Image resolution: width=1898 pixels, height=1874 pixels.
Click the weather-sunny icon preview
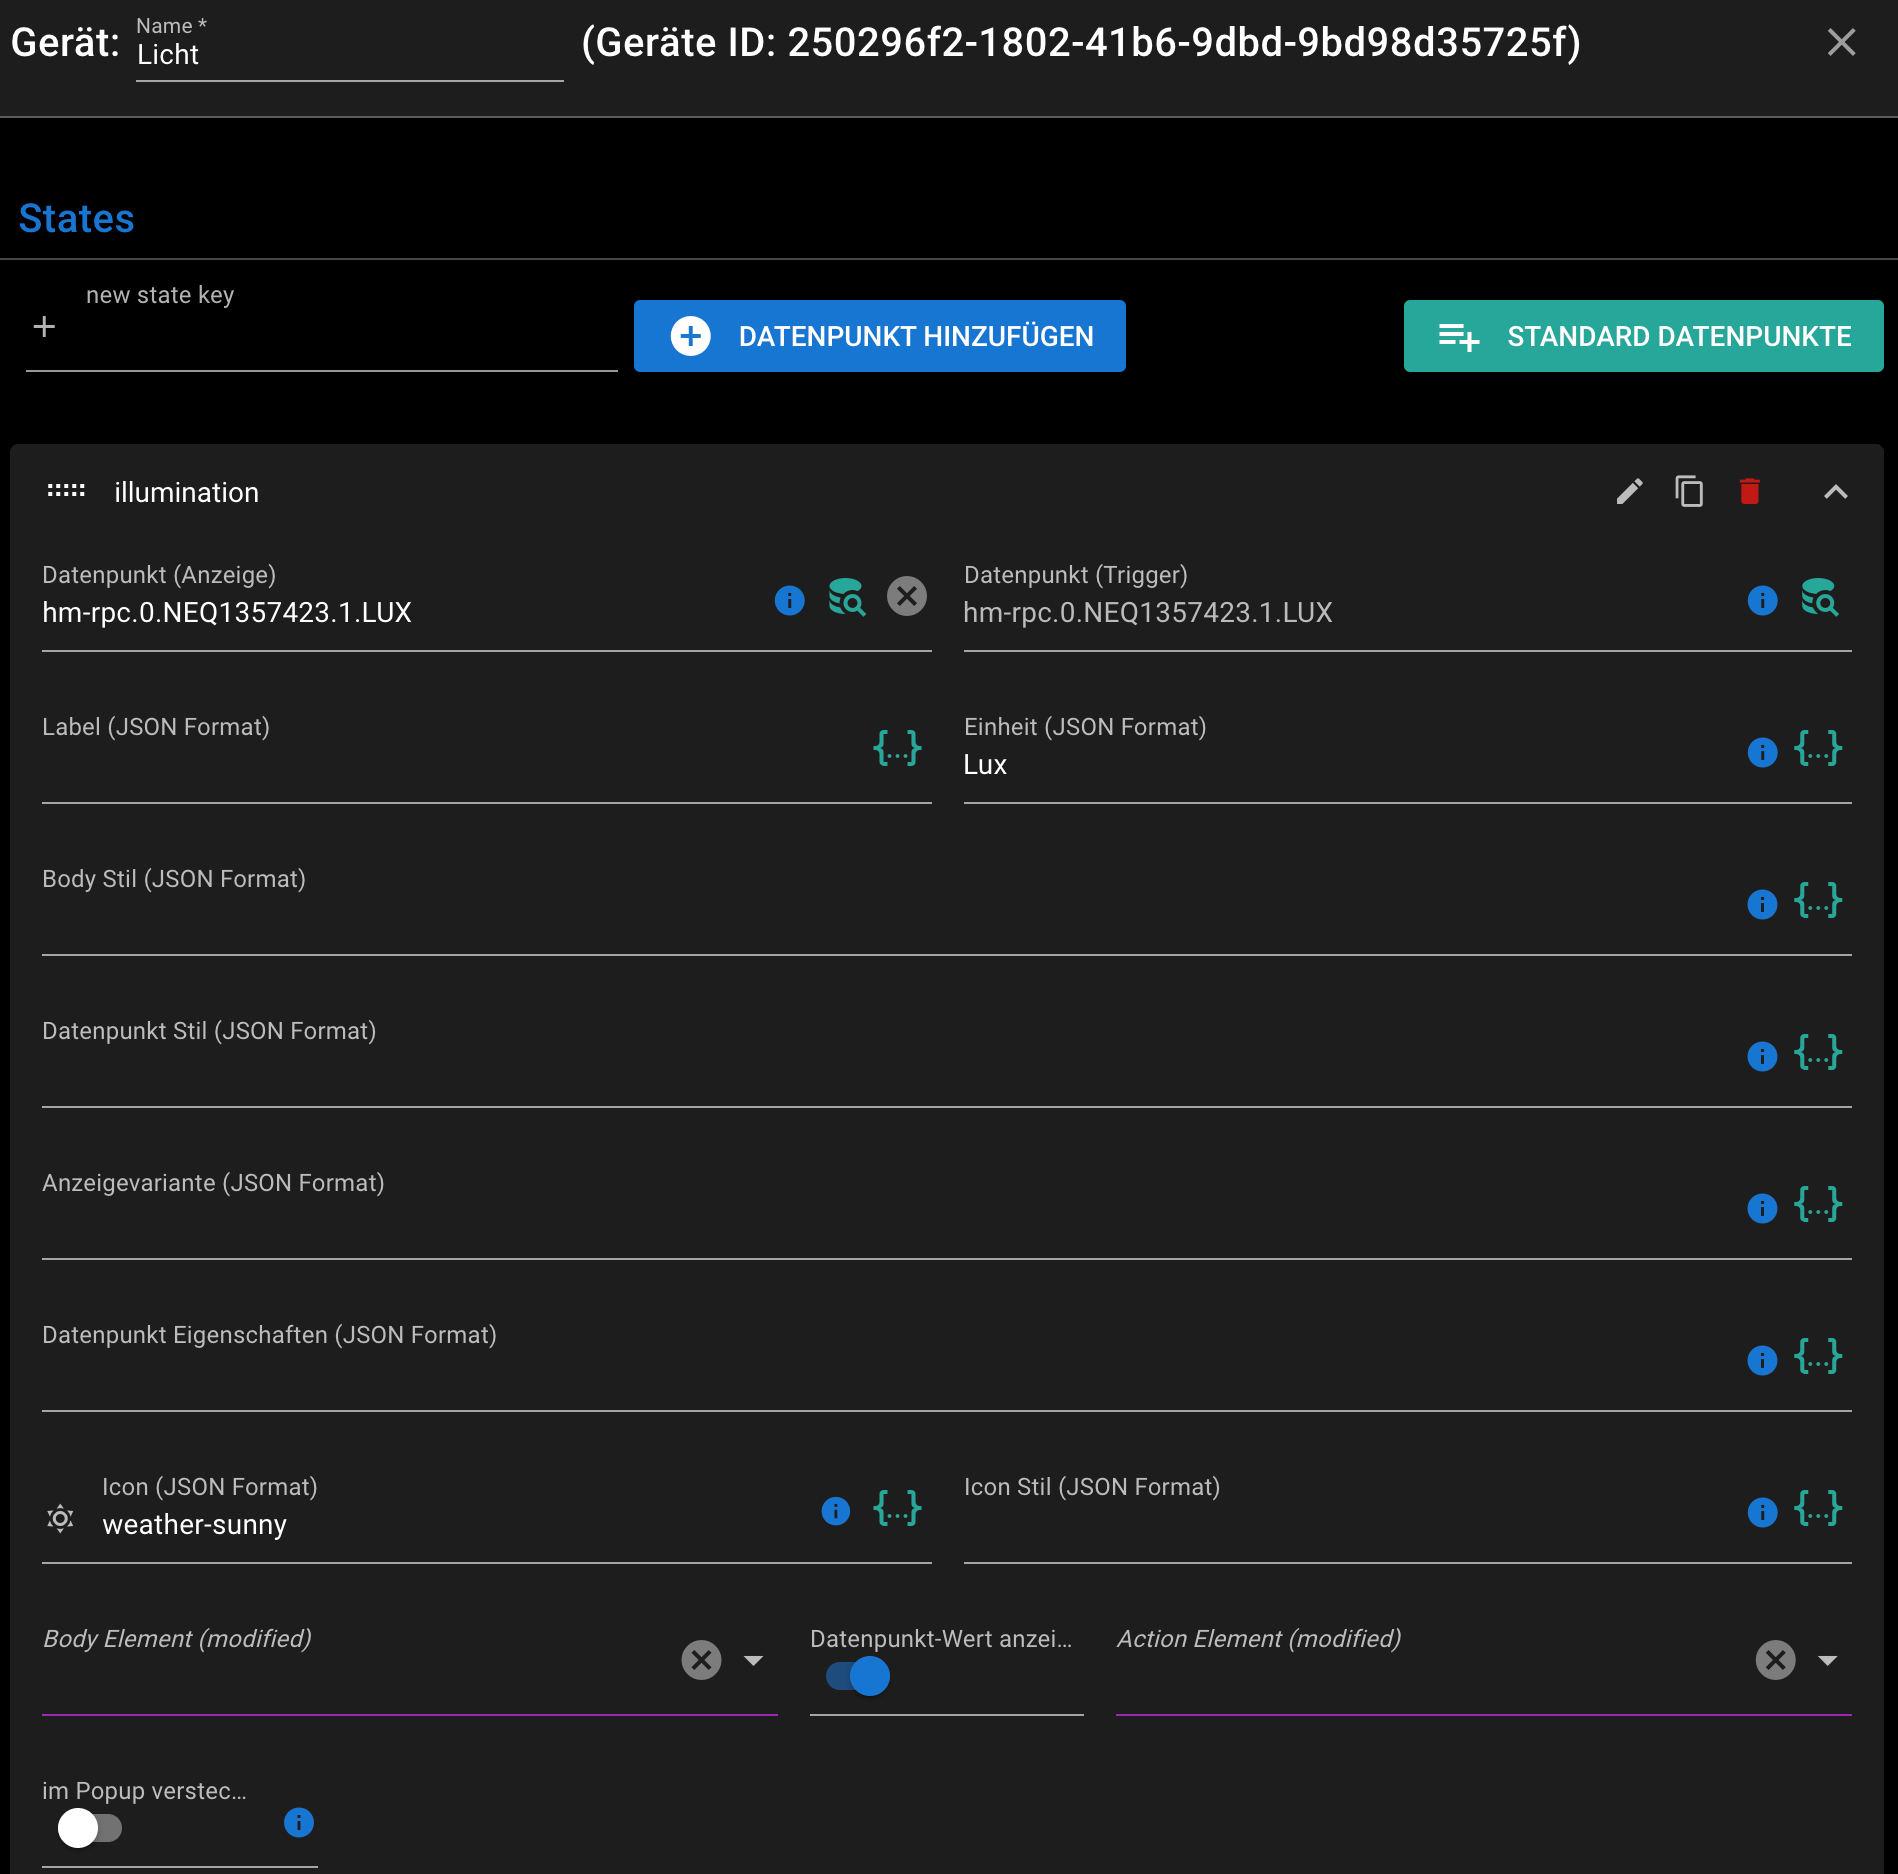coord(60,1518)
